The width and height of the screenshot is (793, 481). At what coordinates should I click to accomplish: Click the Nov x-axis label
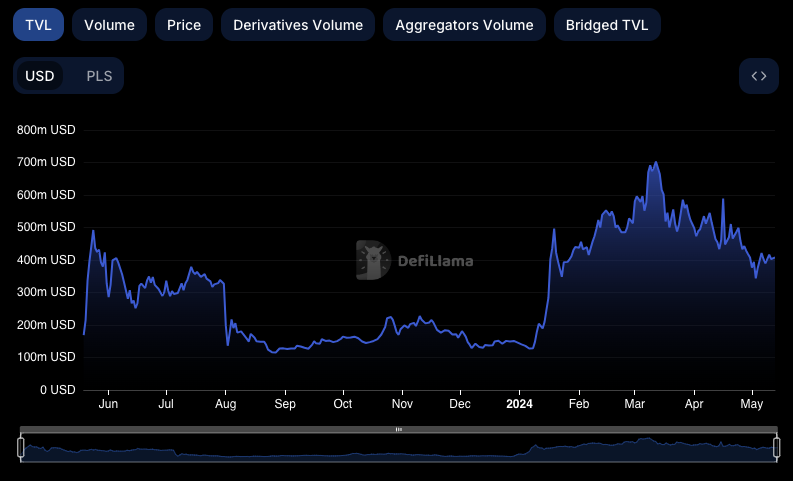403,404
